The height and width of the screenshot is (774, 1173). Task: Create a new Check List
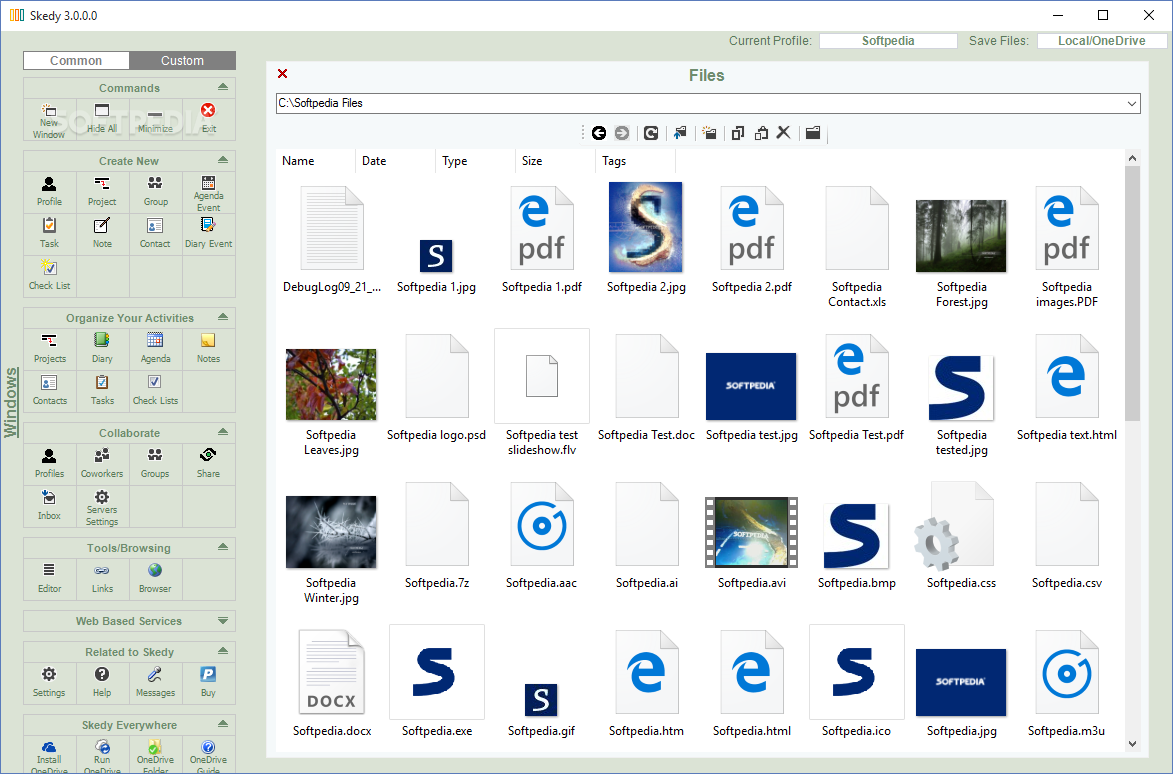(x=49, y=276)
